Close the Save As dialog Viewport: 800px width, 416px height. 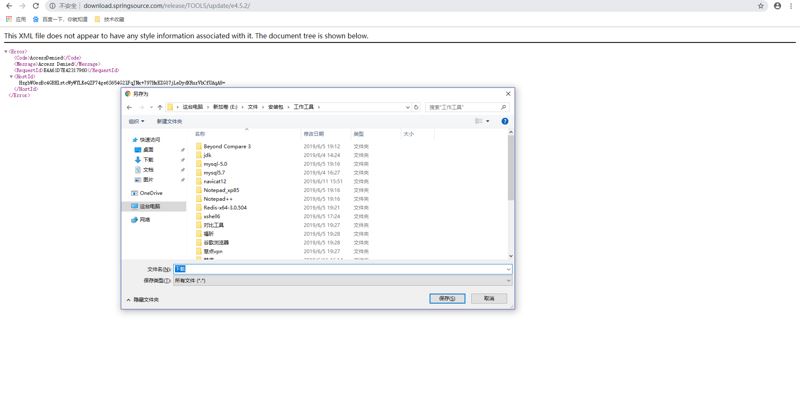[508, 94]
